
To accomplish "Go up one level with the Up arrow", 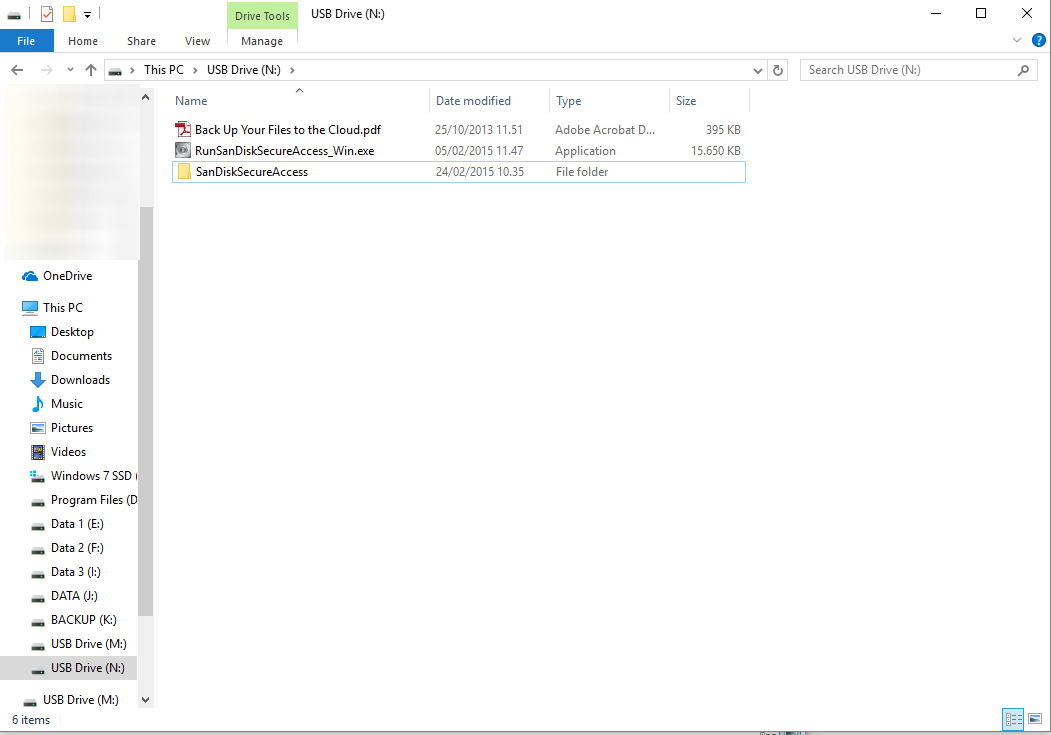I will coord(91,70).
